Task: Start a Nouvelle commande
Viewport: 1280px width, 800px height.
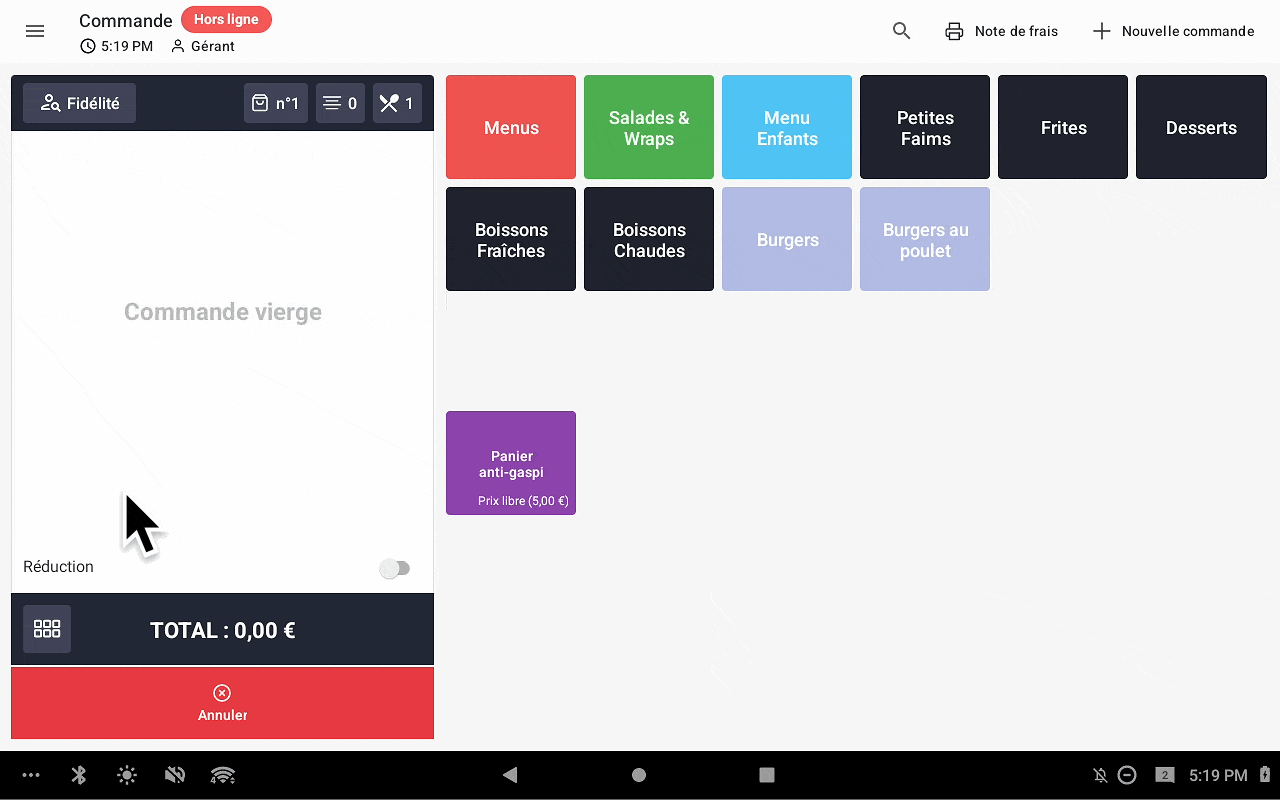Action: [x=1172, y=31]
